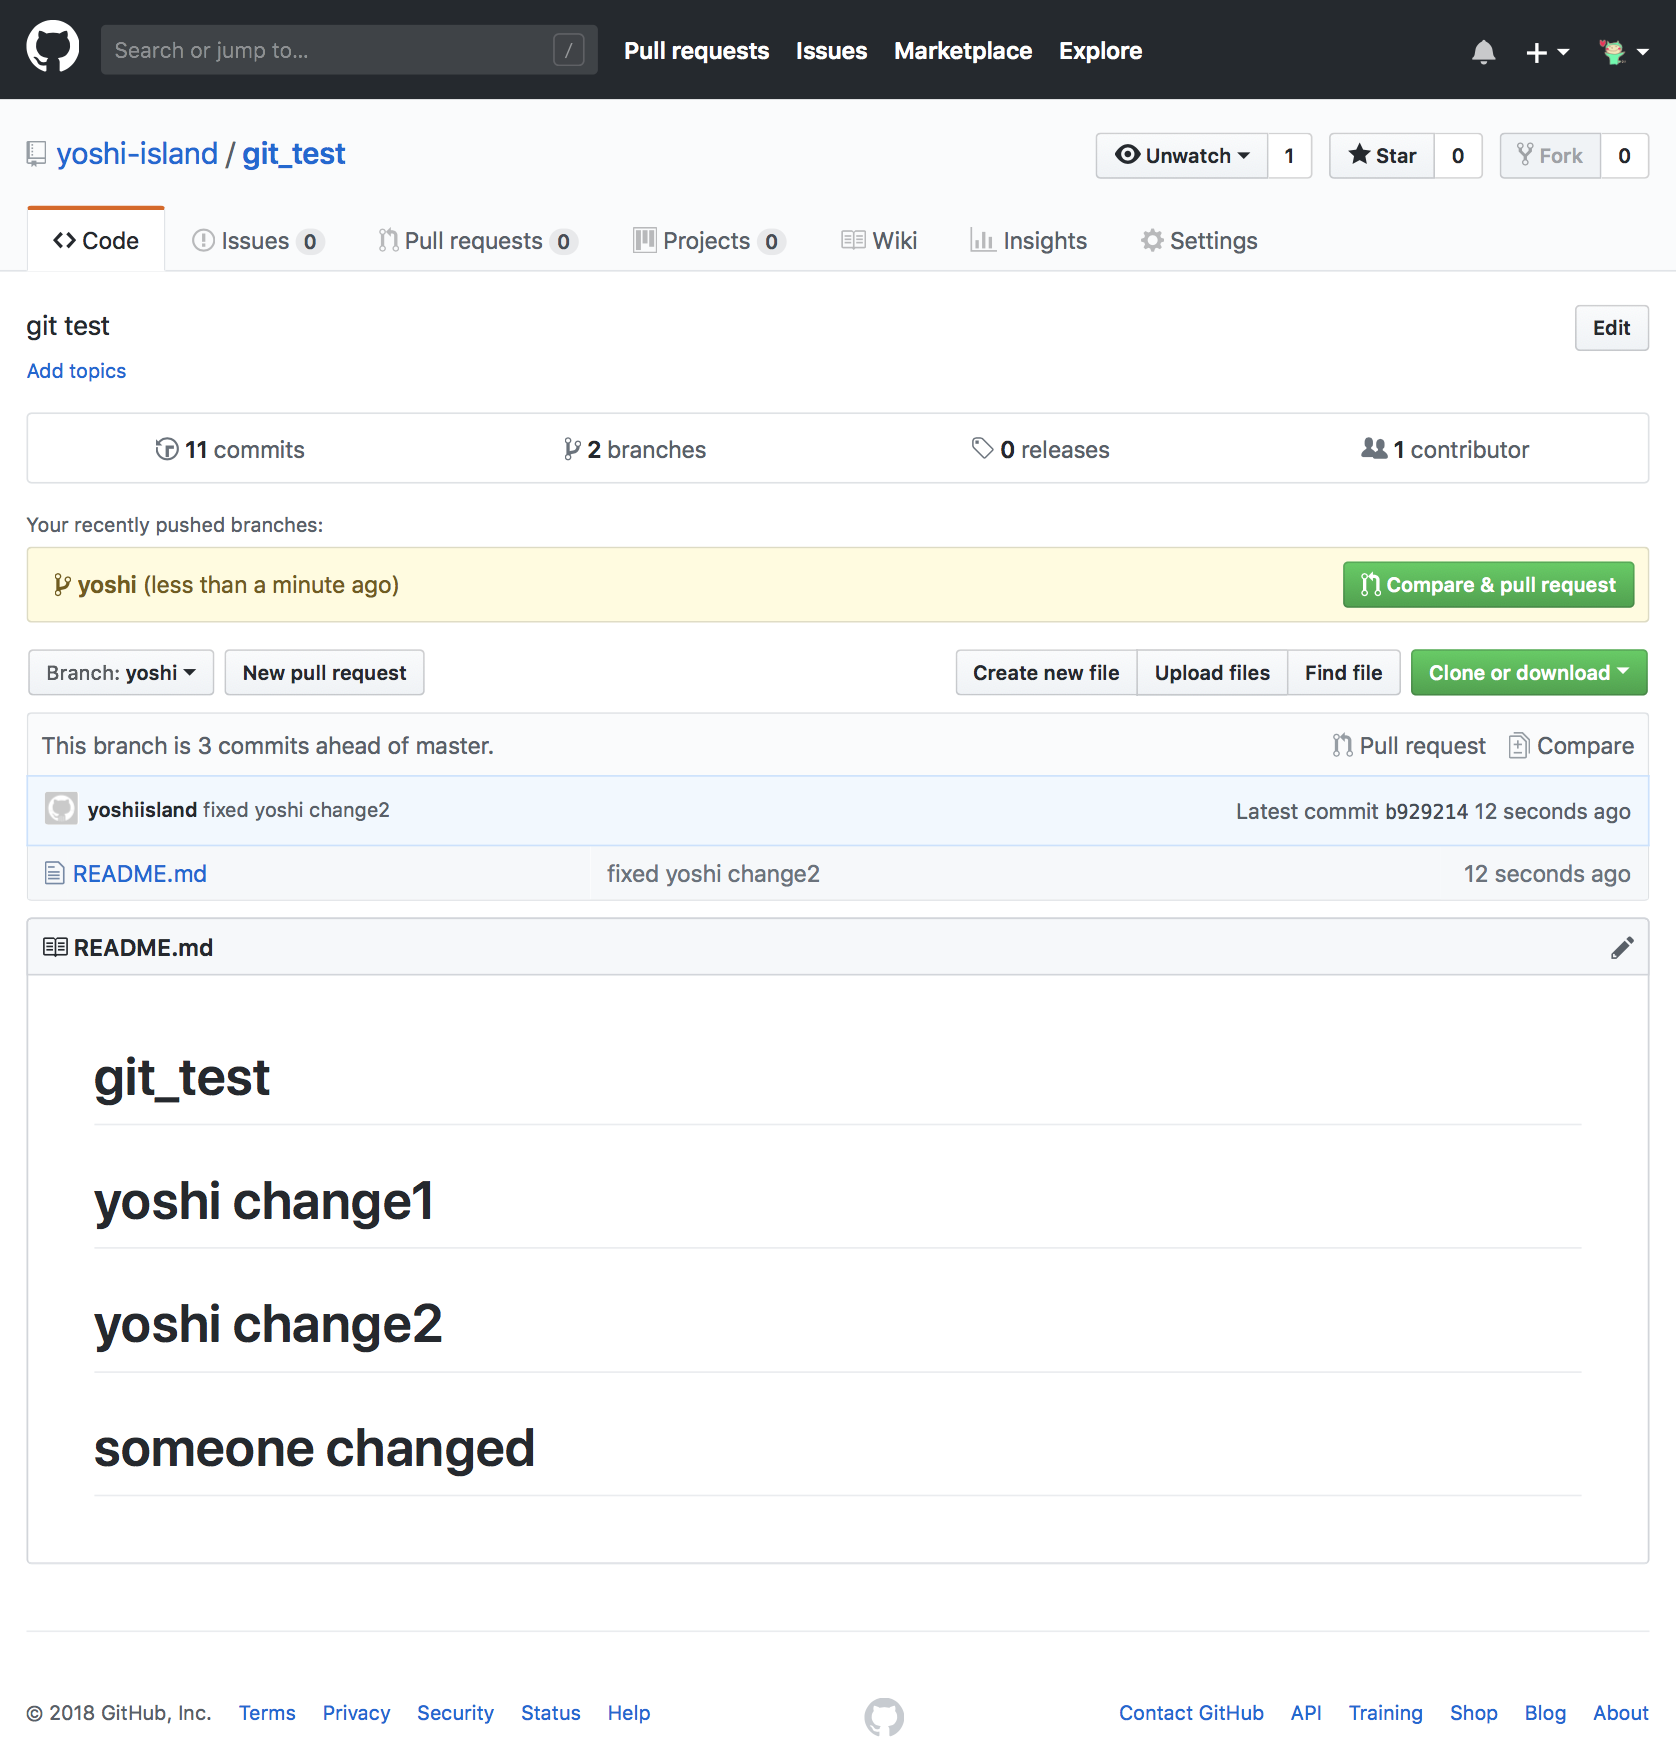Open the user avatar menu
Image resolution: width=1676 pixels, height=1745 pixels.
1623,51
